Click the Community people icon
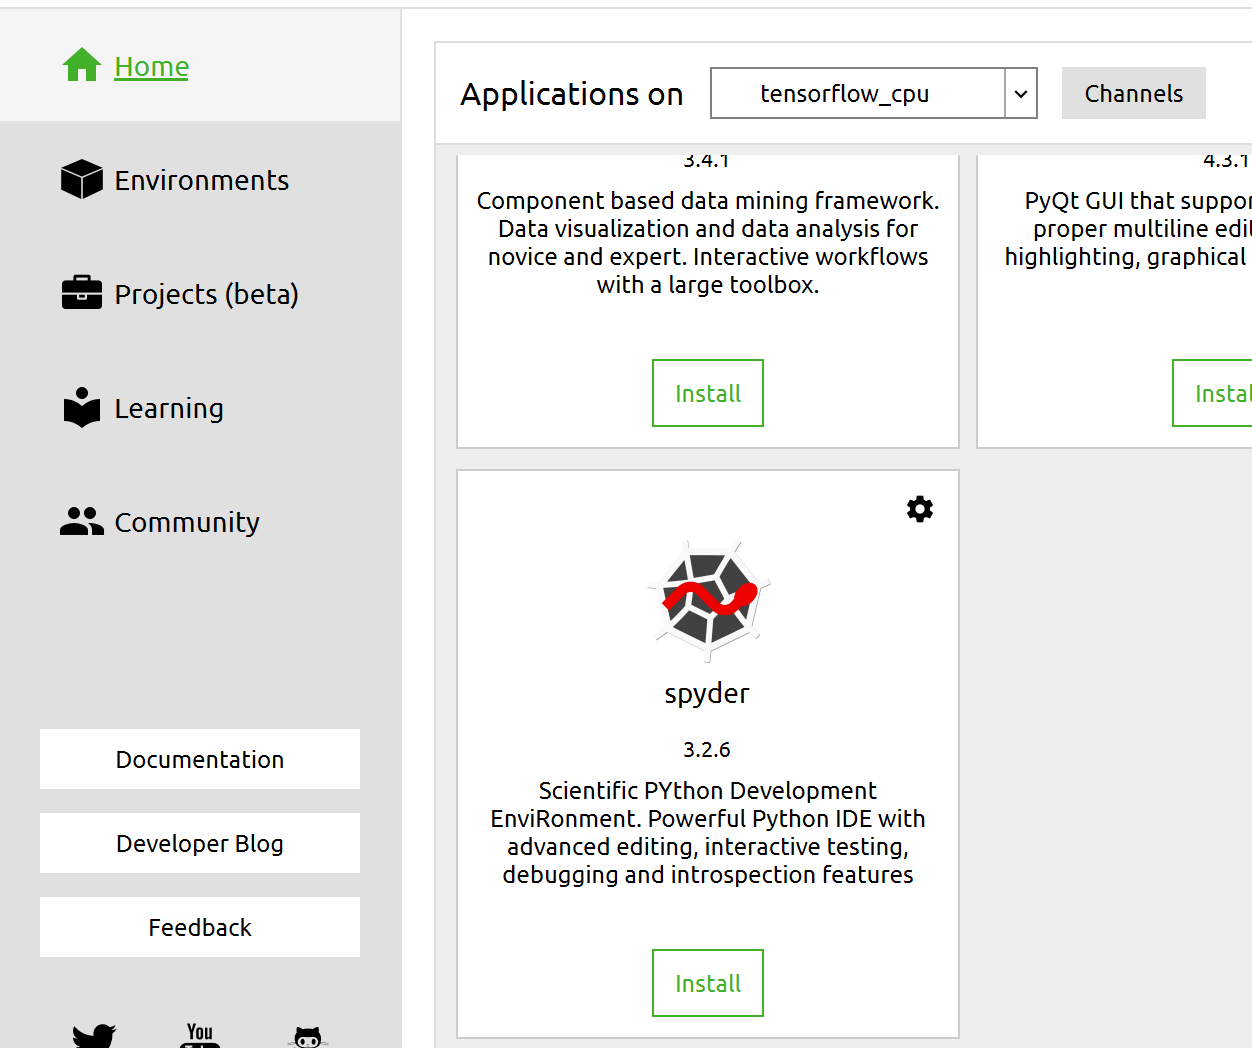Viewport: 1252px width, 1048px height. click(82, 521)
